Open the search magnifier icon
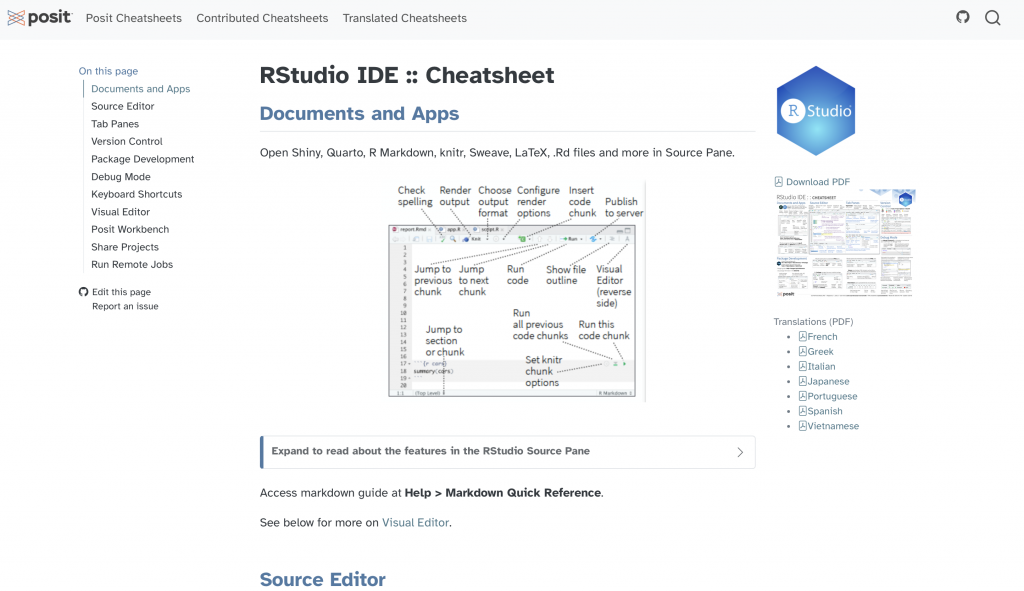The height and width of the screenshot is (591, 1024). [x=993, y=18]
